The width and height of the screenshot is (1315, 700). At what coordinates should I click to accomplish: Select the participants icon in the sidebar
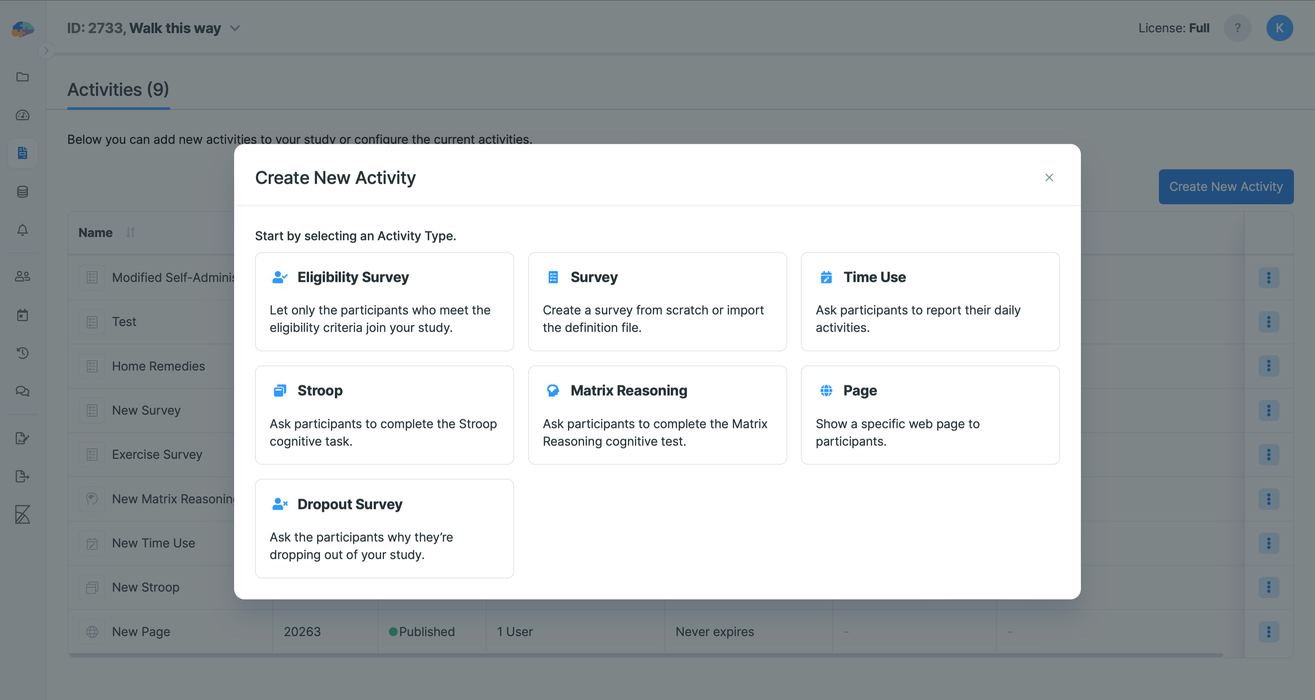pyautogui.click(x=22, y=276)
